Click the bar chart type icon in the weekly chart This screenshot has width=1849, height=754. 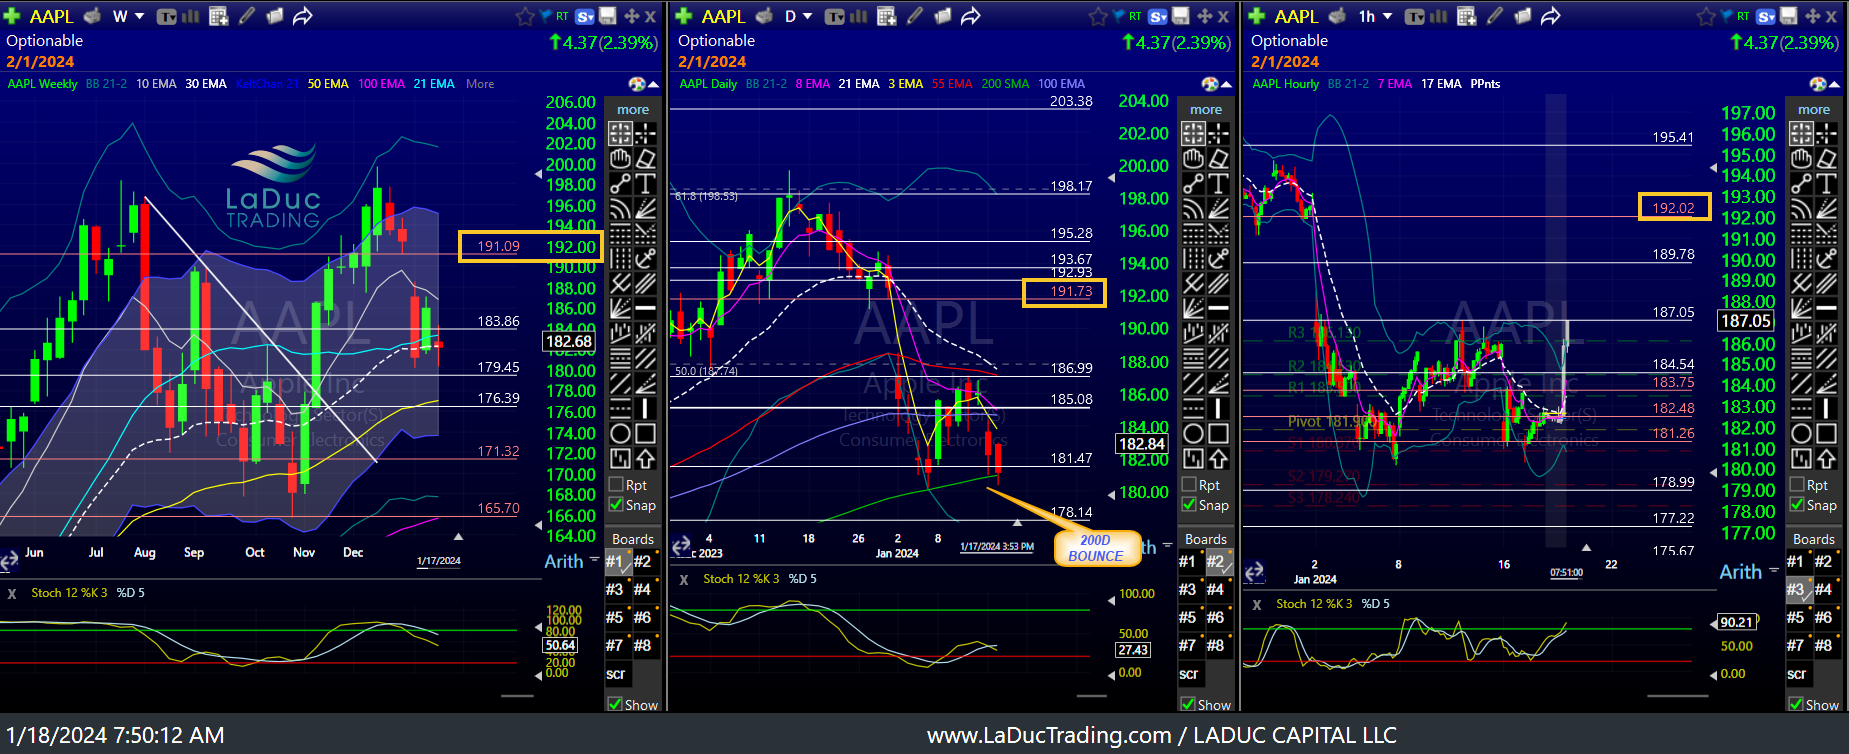(190, 16)
